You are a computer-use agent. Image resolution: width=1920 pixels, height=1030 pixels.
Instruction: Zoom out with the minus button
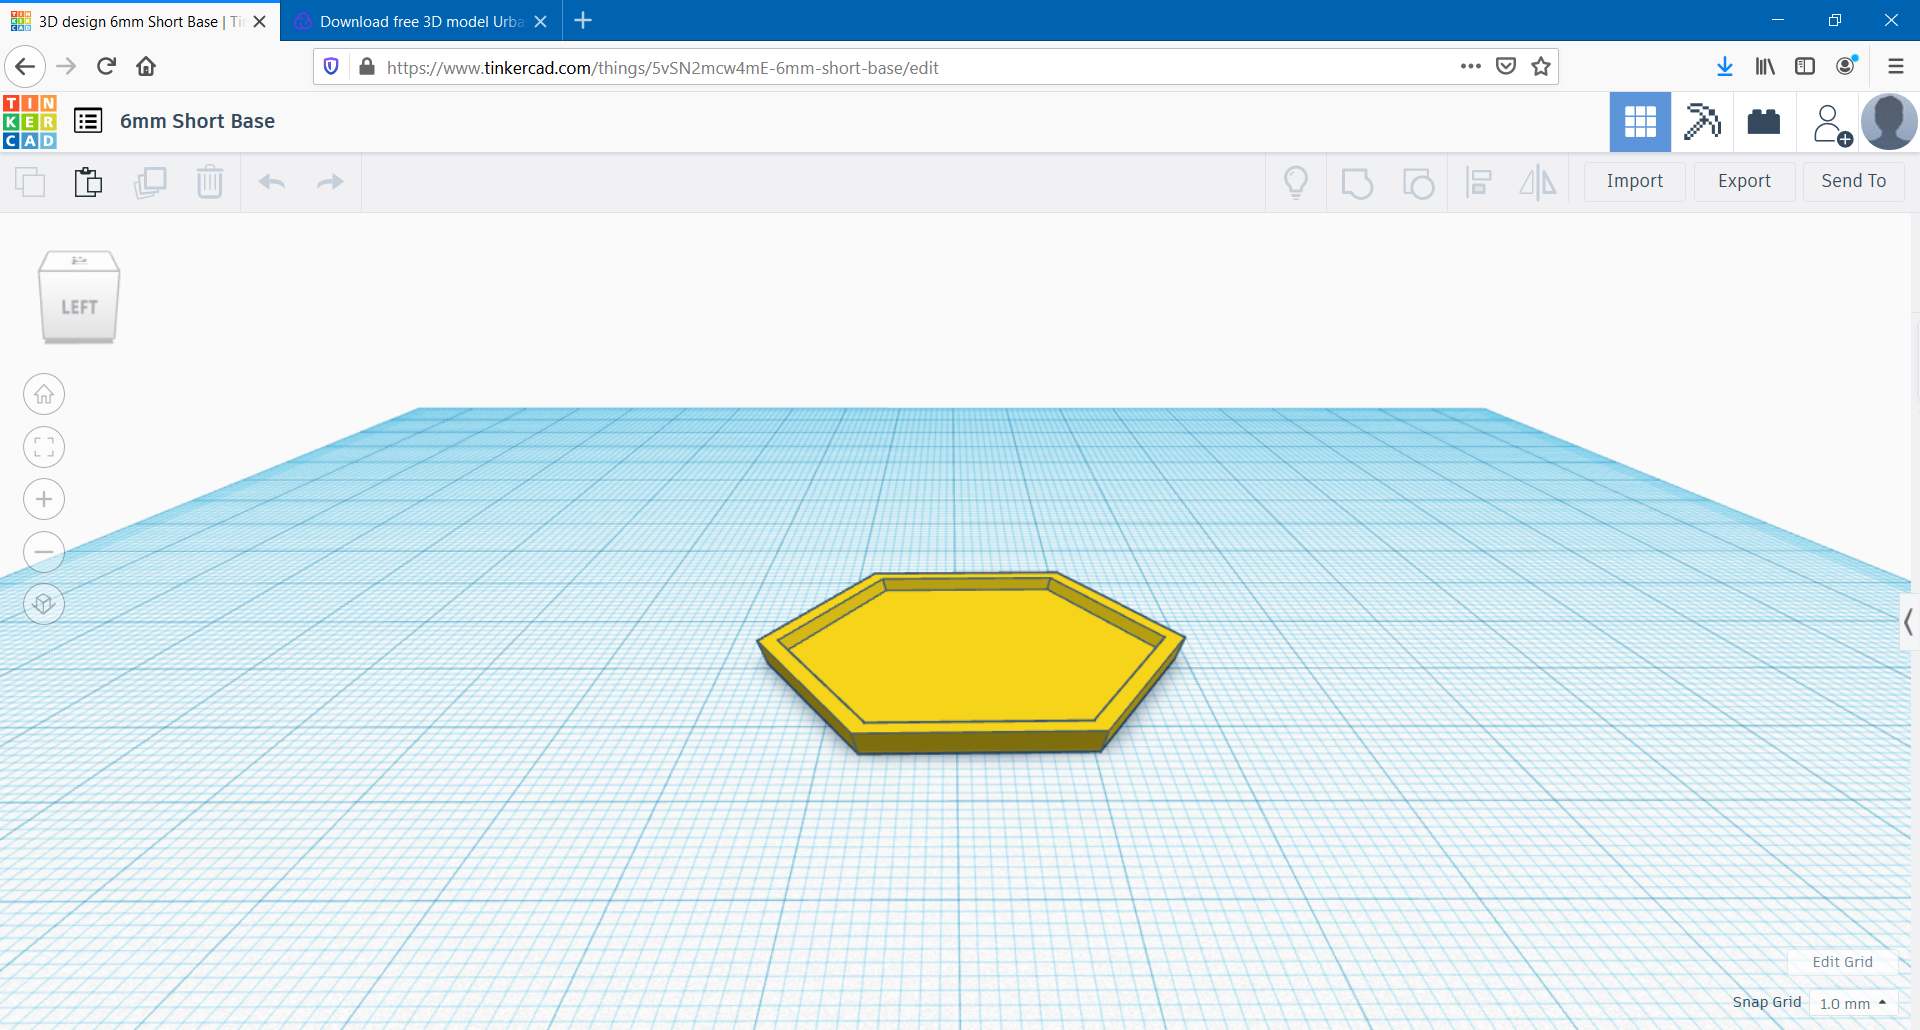click(44, 552)
